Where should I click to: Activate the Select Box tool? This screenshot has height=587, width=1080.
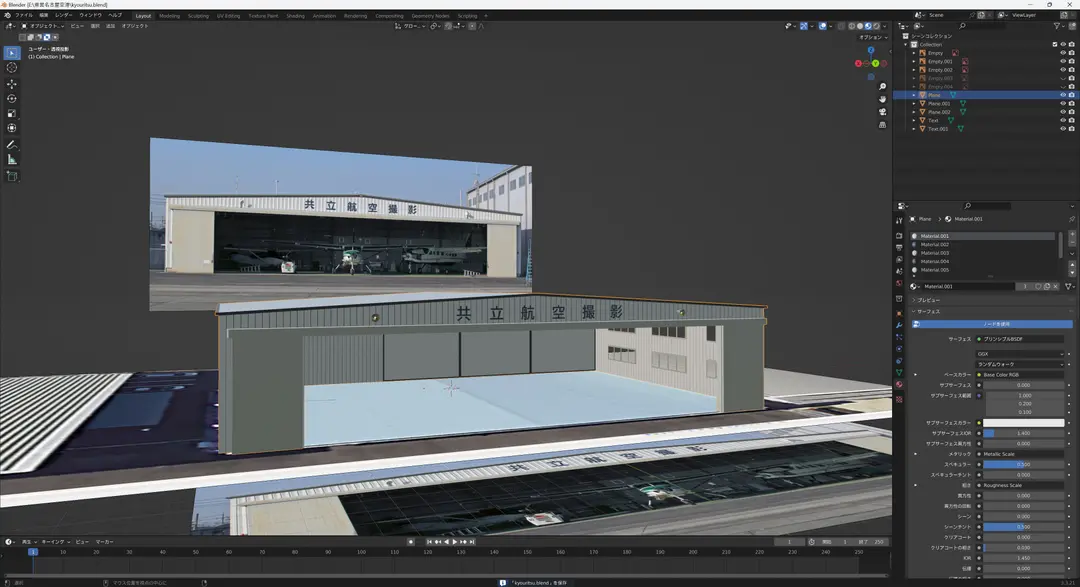12,53
